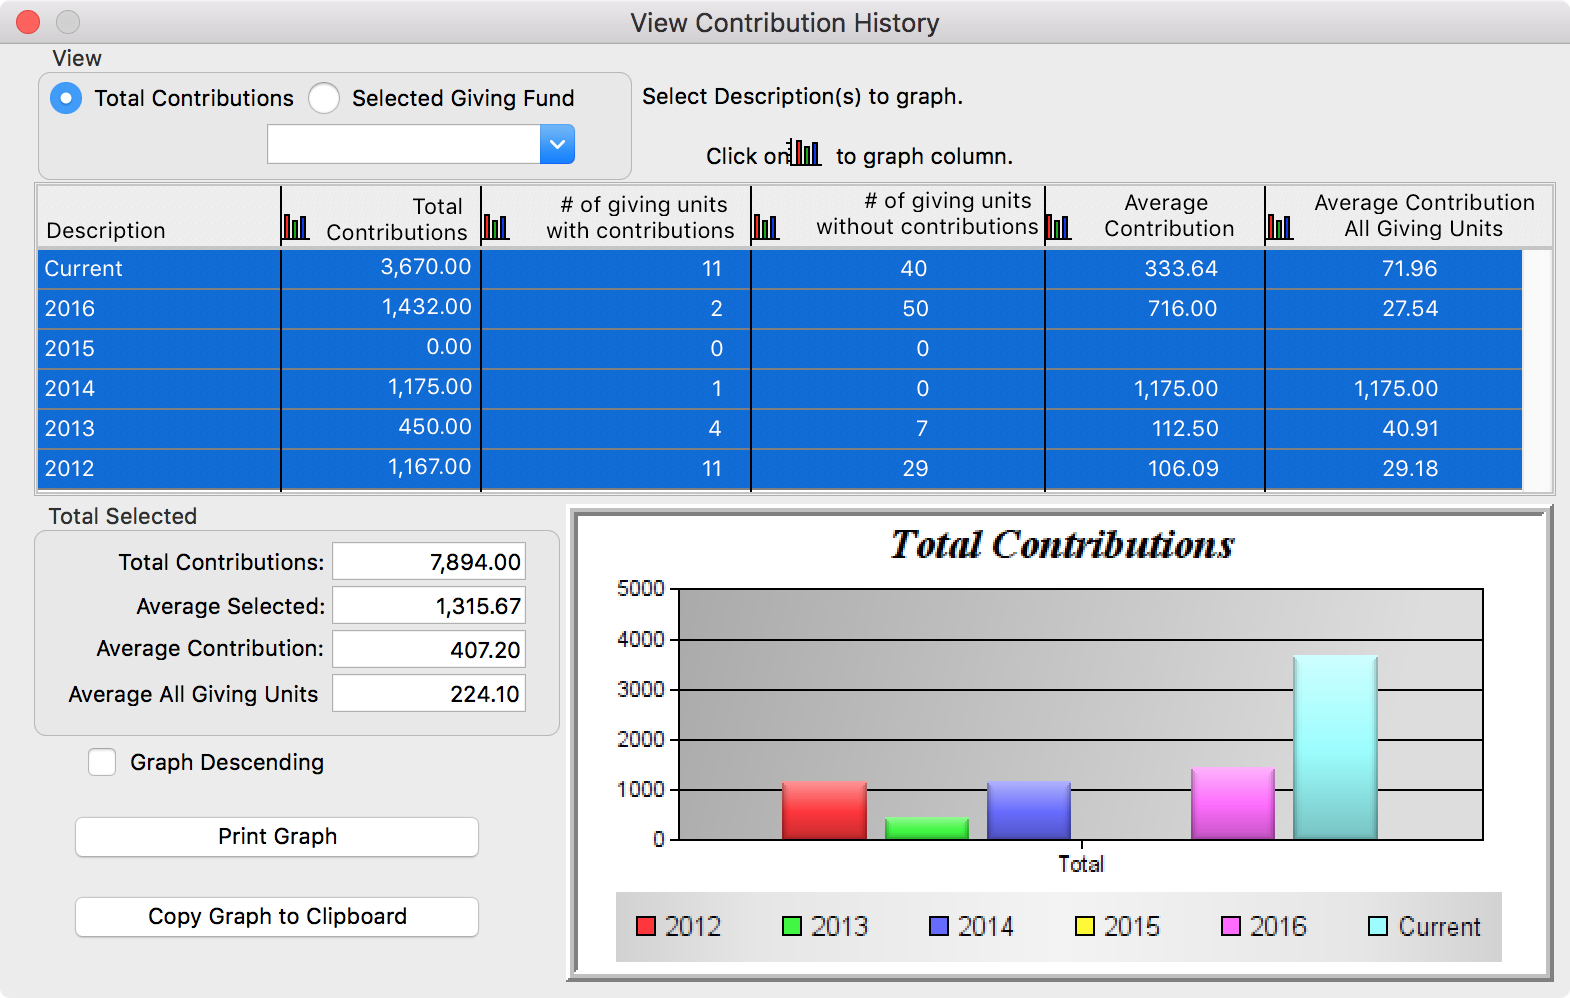Select the Total Contributions radio button
The image size is (1570, 998).
point(66,98)
